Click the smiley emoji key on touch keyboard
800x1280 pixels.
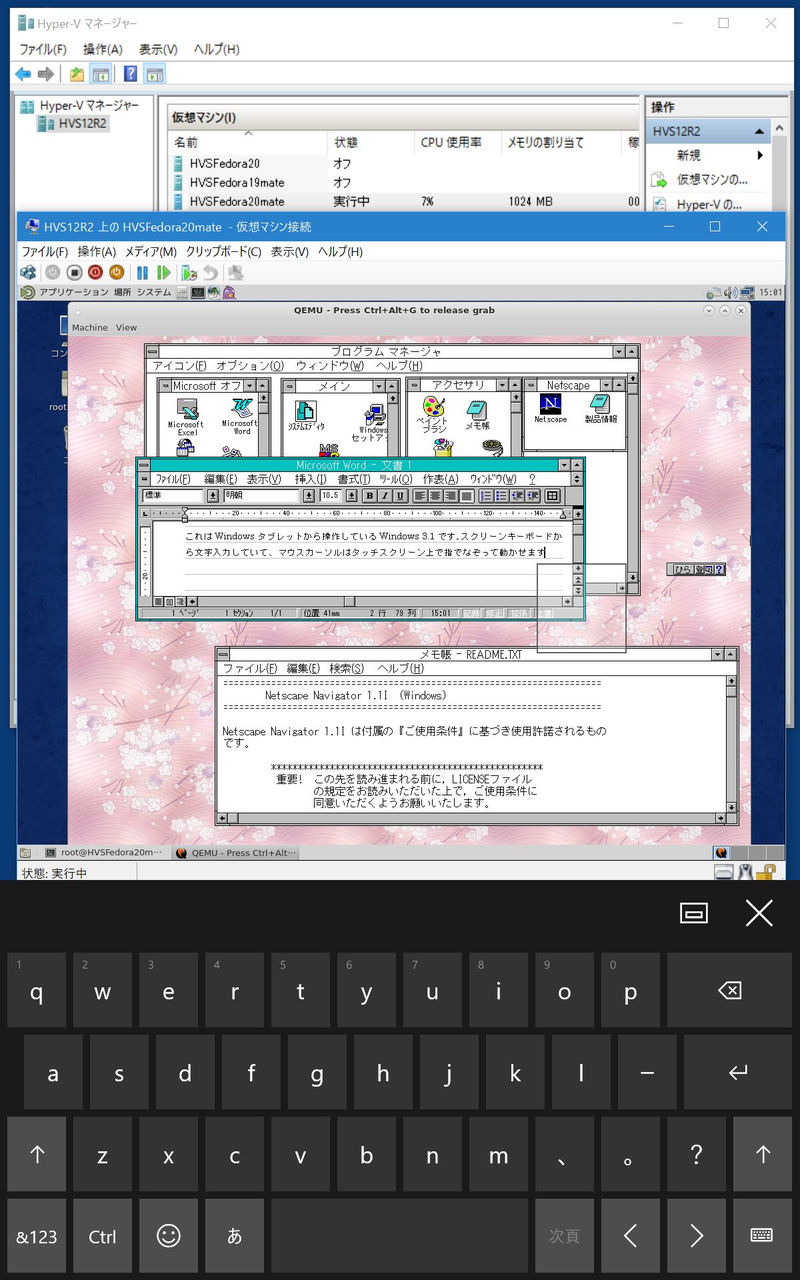[x=169, y=1236]
